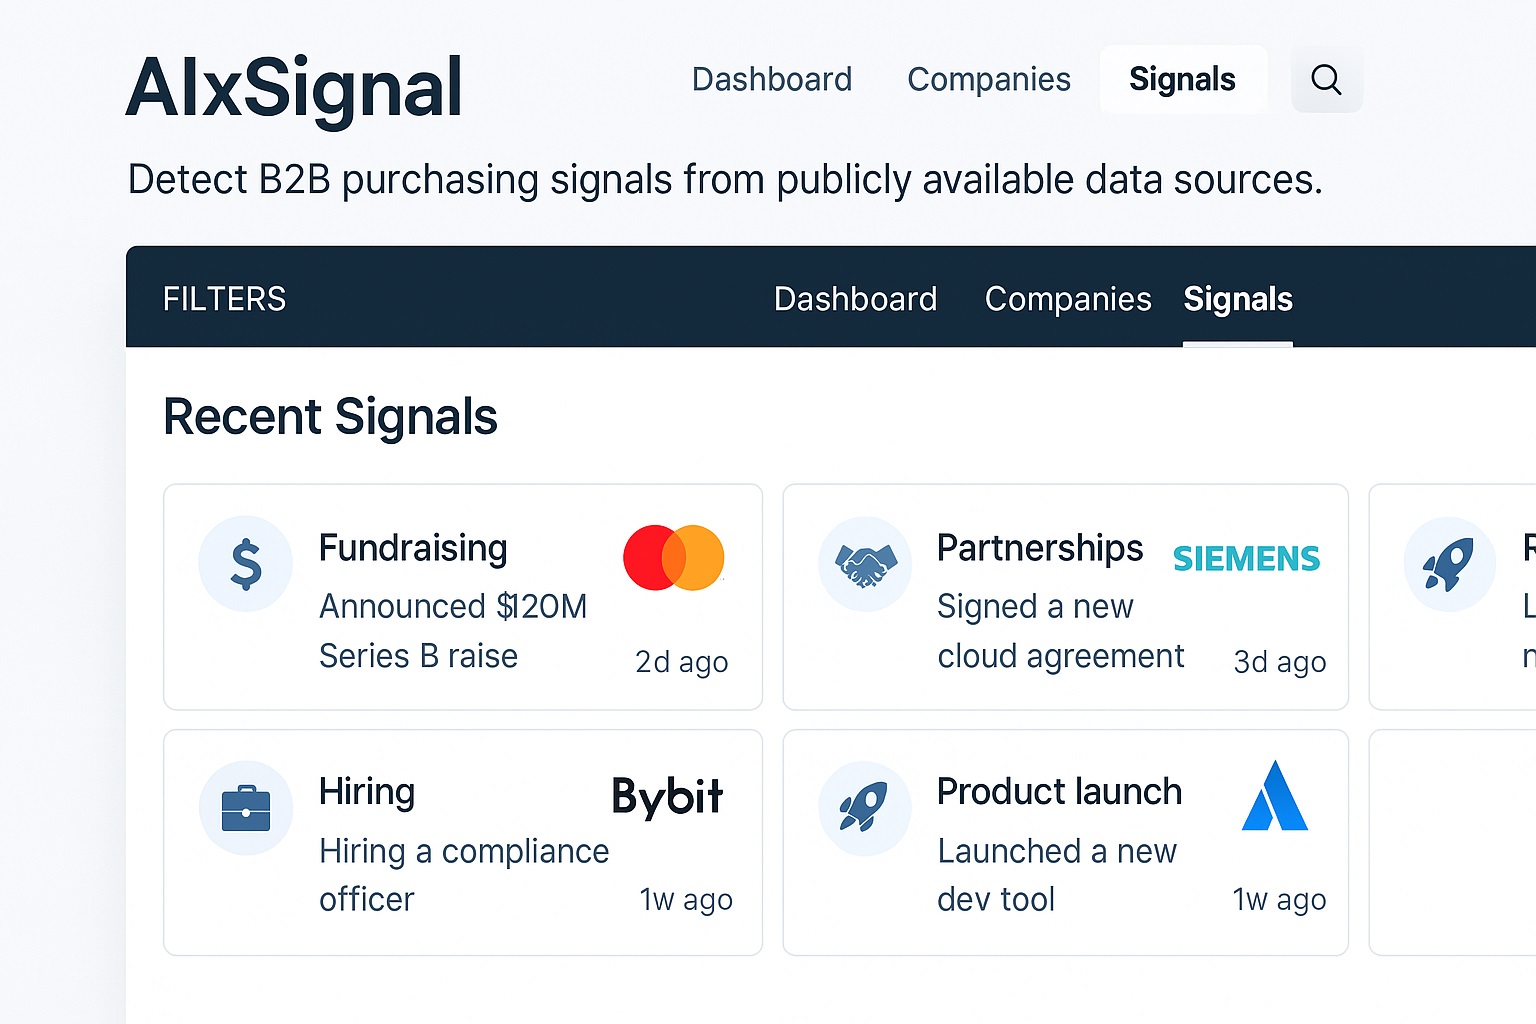Click the Bybit logo on the Hiring card

(666, 797)
